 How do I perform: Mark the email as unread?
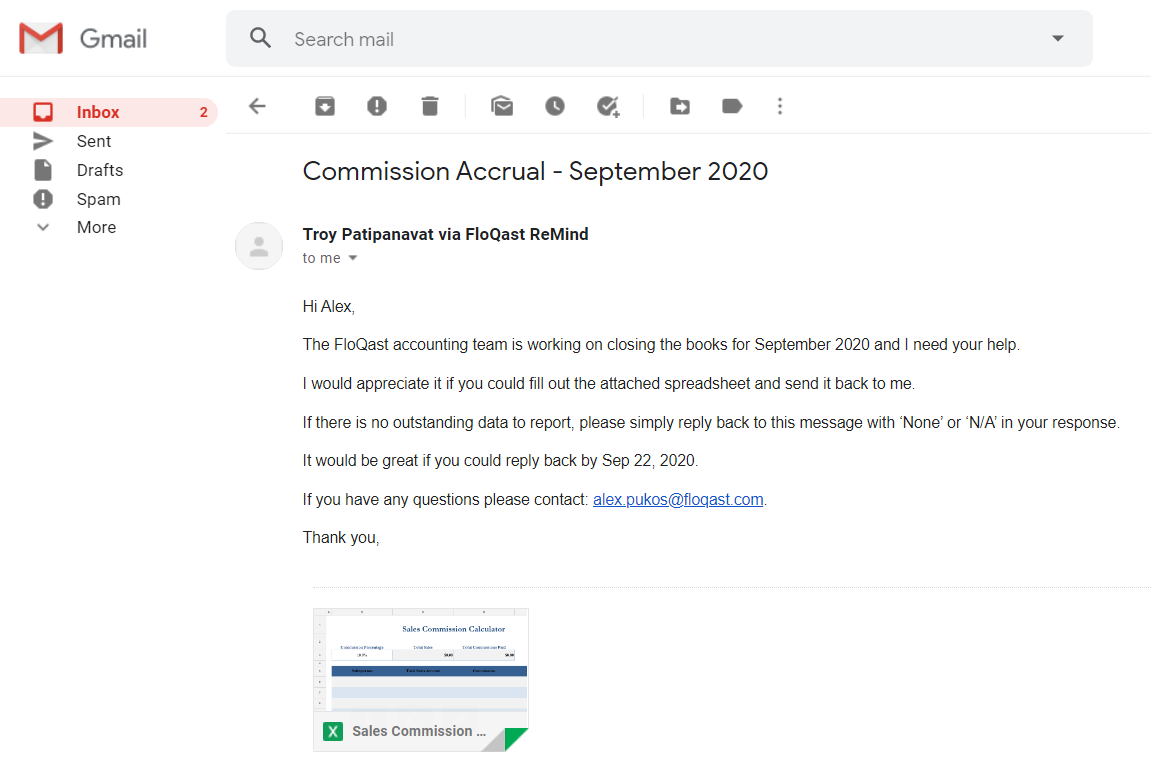pyautogui.click(x=502, y=106)
